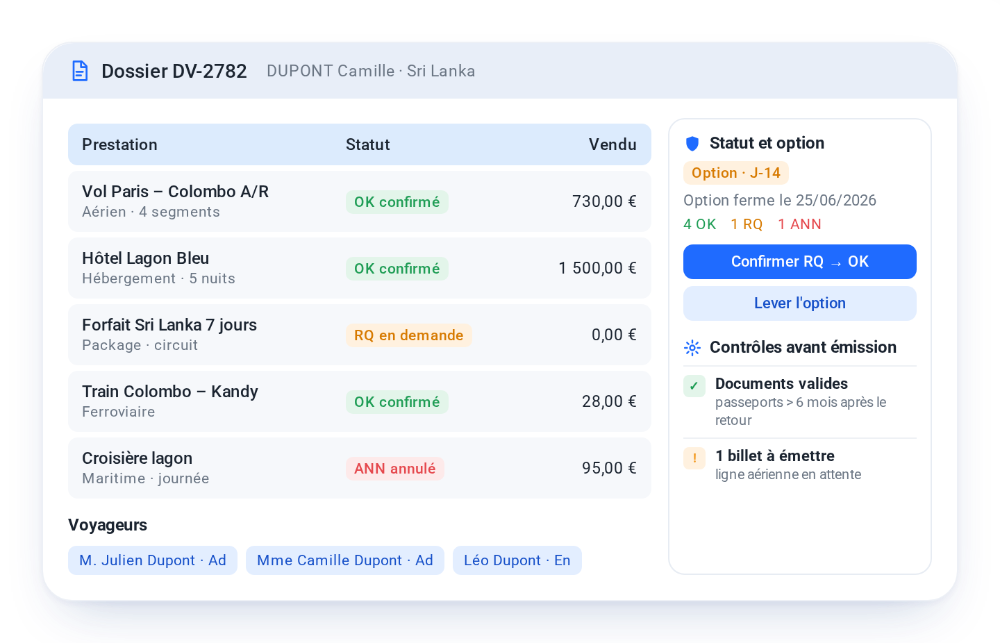
Task: Click the gear icon beside Contrôles avant émission
Action: (x=692, y=348)
